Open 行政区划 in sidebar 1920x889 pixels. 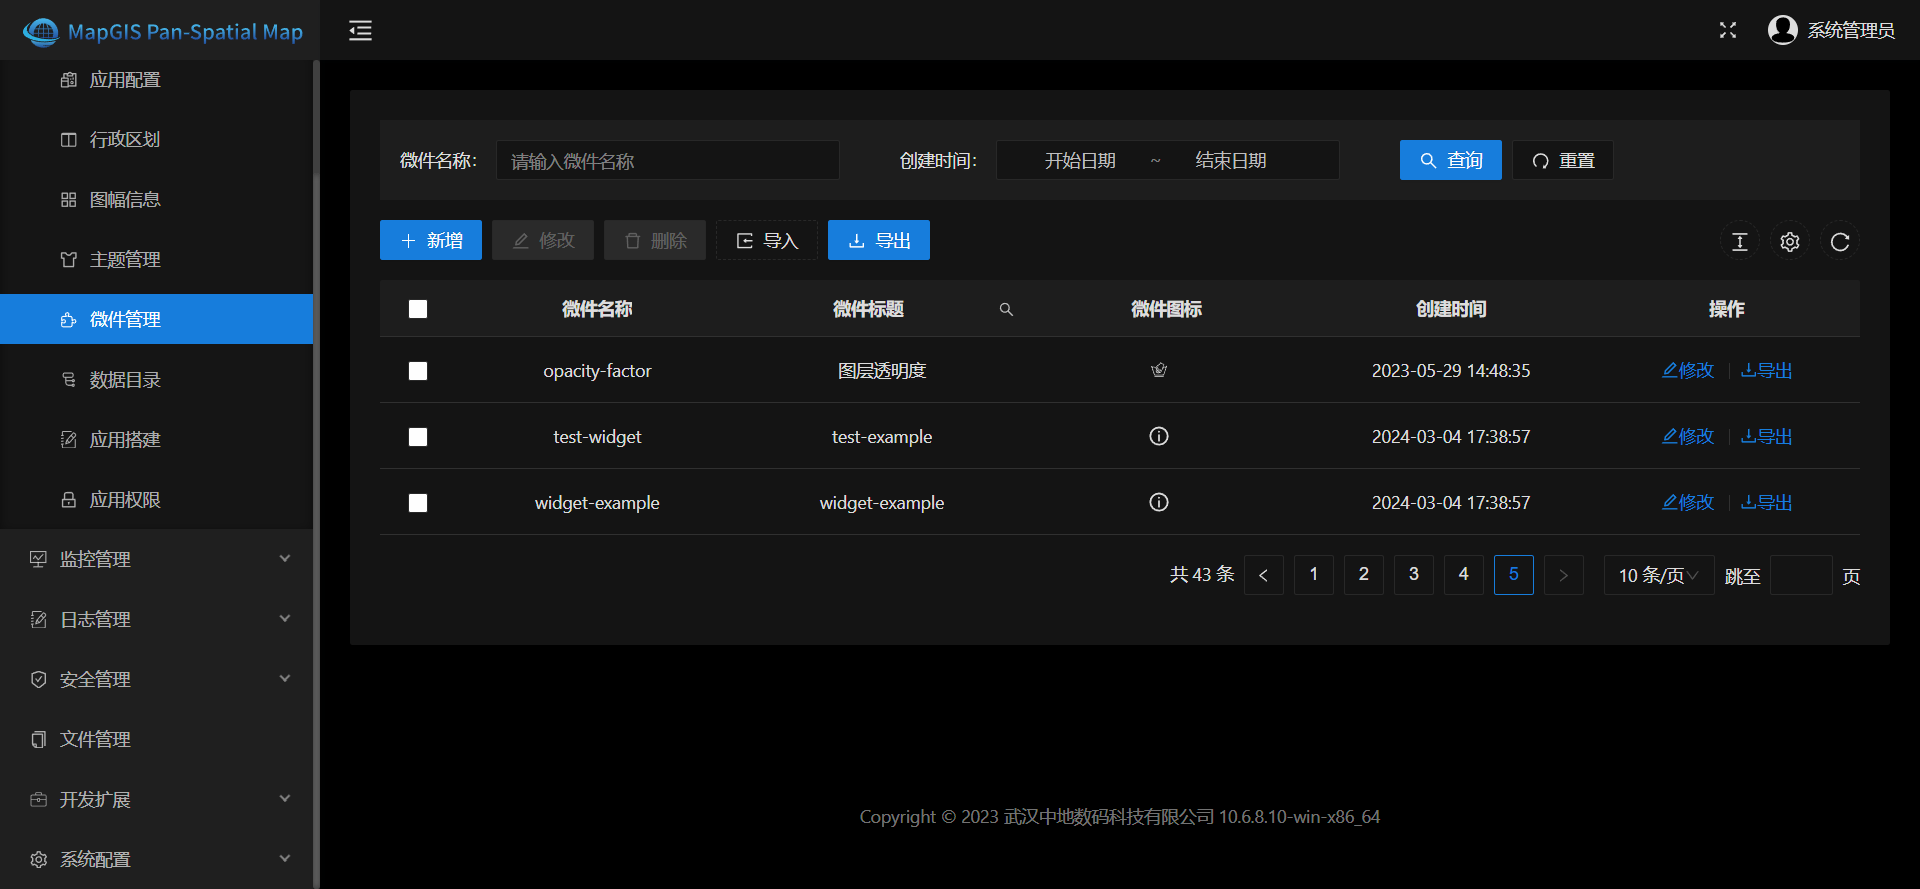point(157,139)
